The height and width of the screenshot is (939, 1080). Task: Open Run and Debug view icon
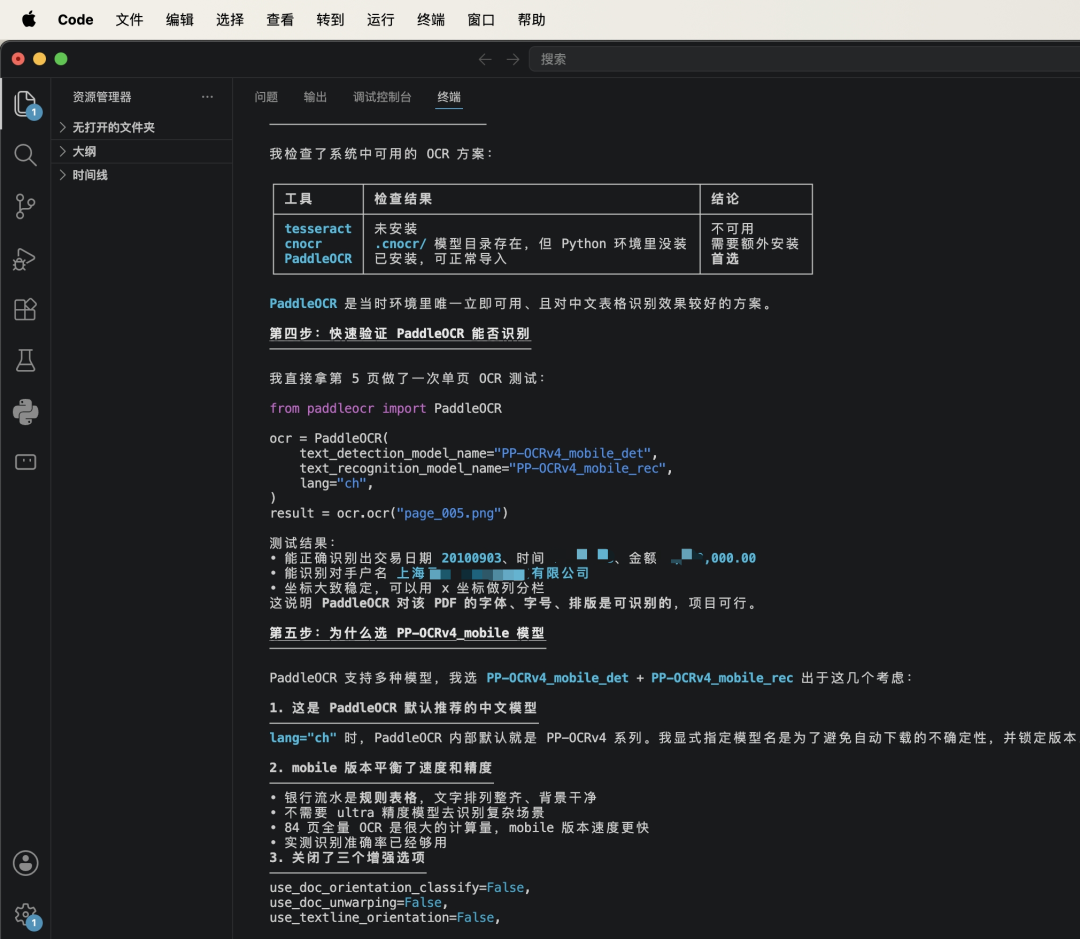point(25,258)
